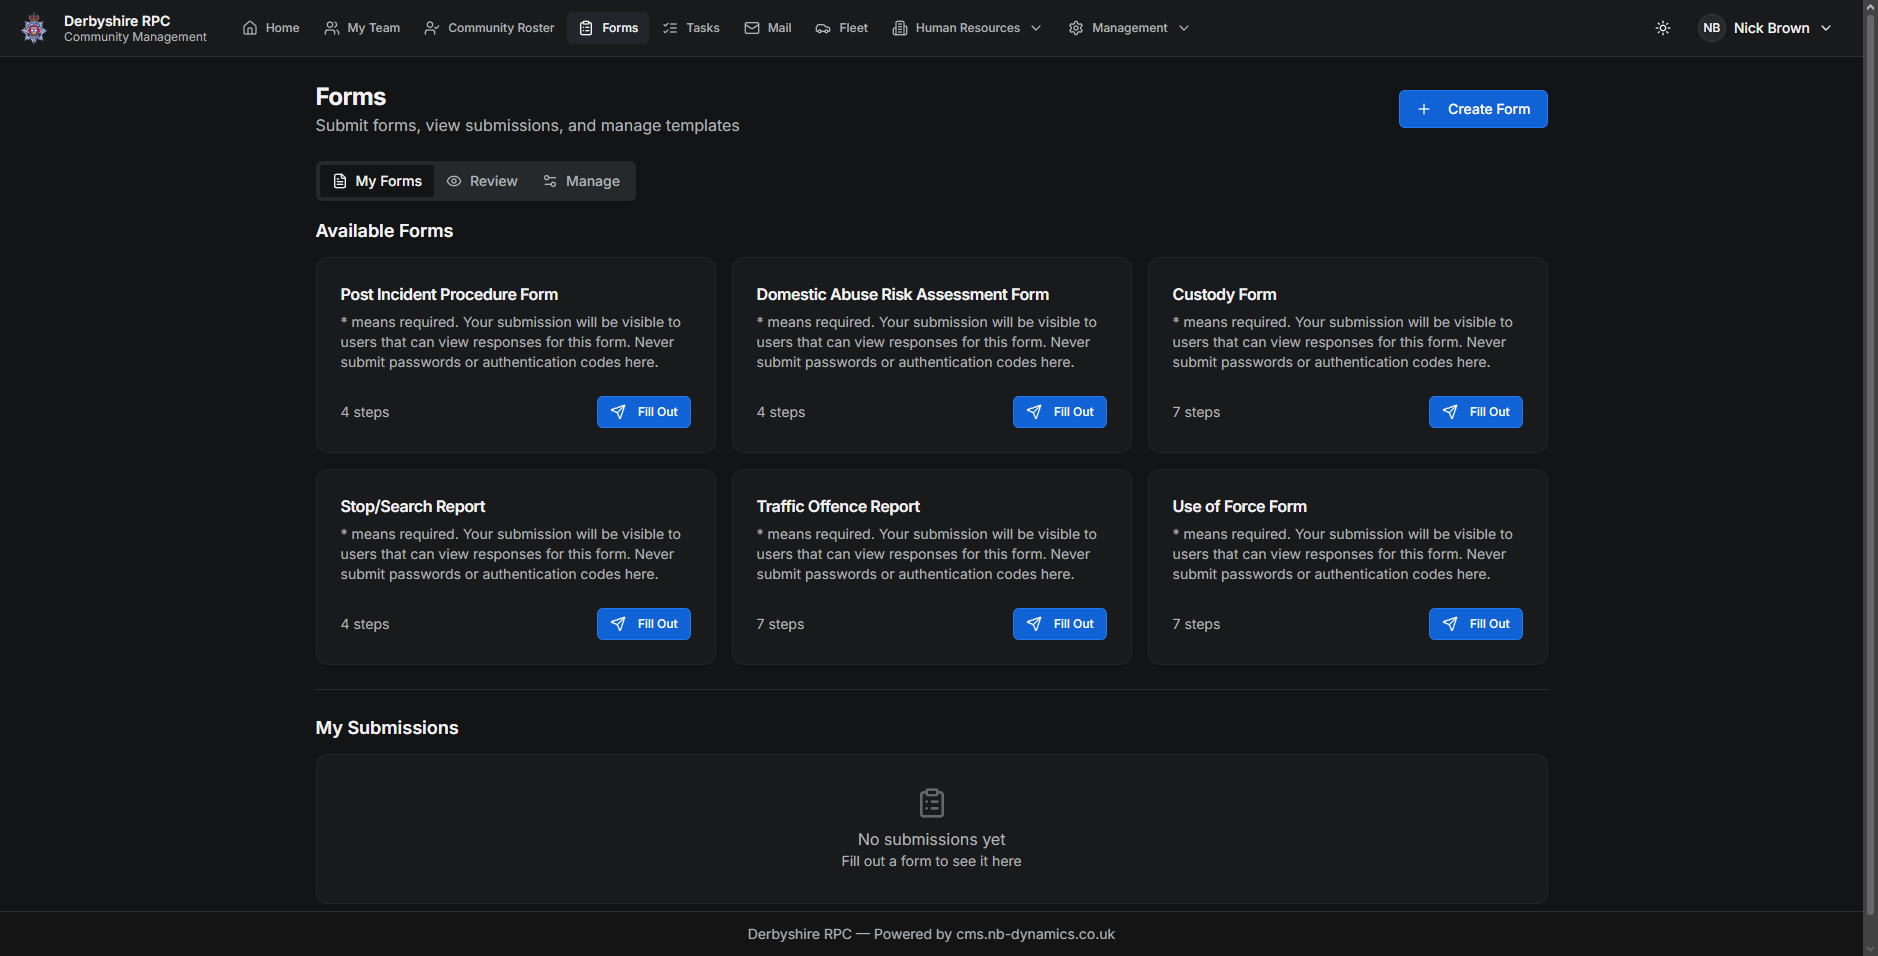Select the Forms navigation item
1878x956 pixels.
pos(608,28)
